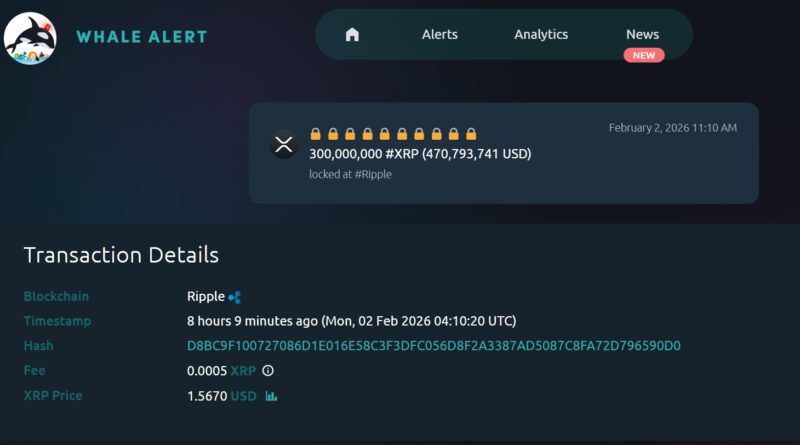Click the XRP coin icon in alert card
The height and width of the screenshot is (445, 800).
[x=284, y=144]
